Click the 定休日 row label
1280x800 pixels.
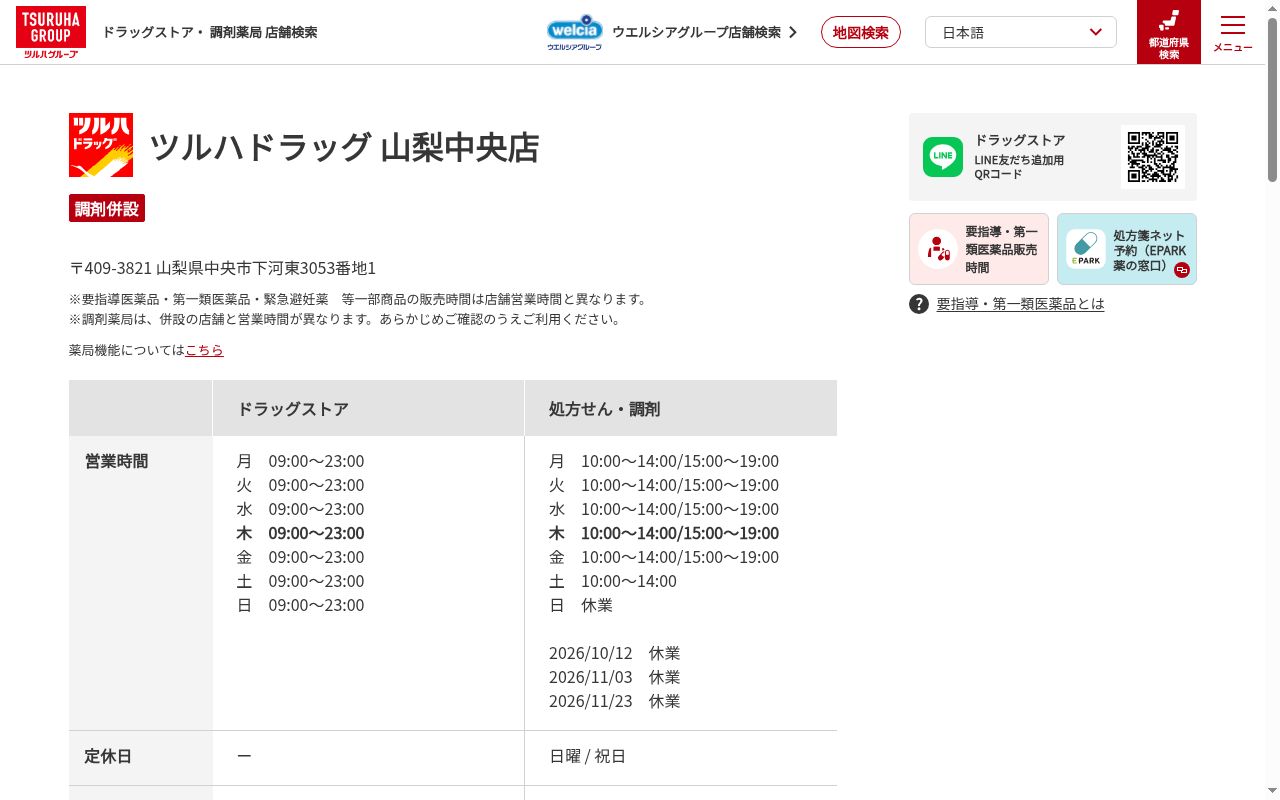click(108, 756)
